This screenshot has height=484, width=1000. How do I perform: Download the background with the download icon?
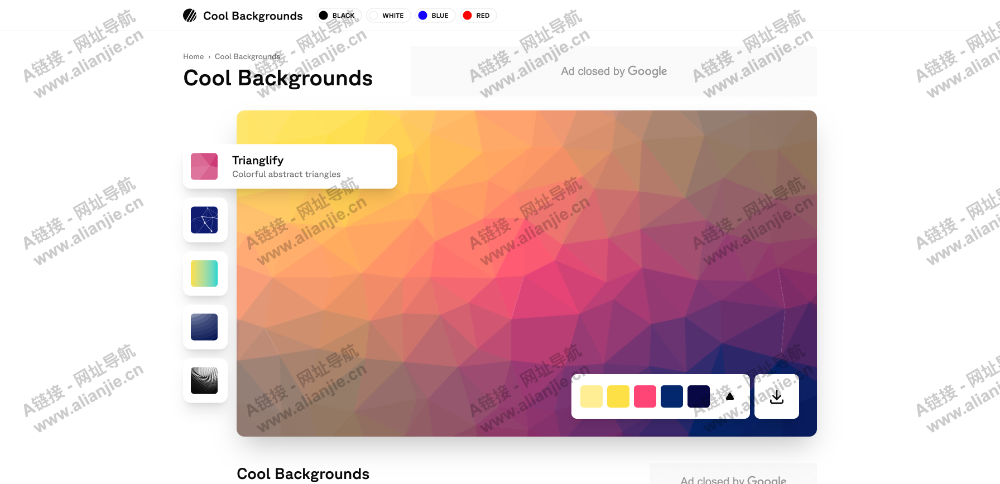[x=776, y=397]
